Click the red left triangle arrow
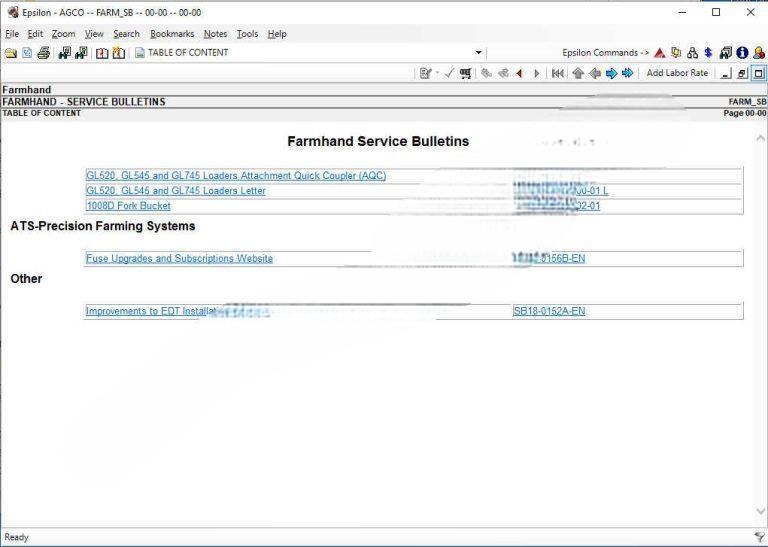Image resolution: width=768 pixels, height=547 pixels. (519, 73)
